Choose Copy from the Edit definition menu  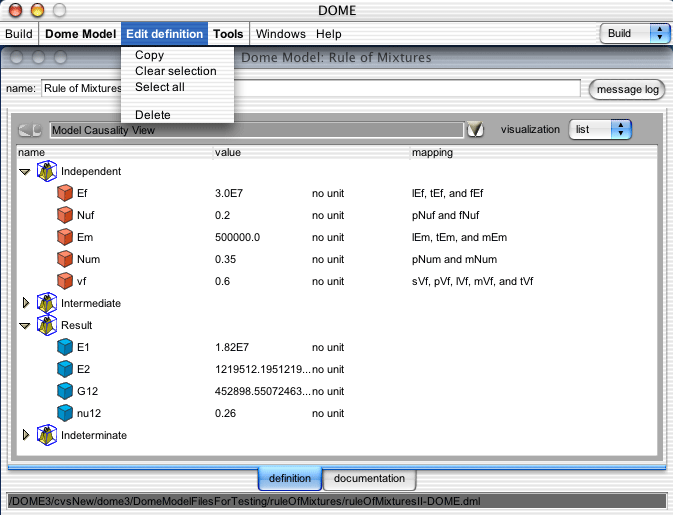[178, 55]
